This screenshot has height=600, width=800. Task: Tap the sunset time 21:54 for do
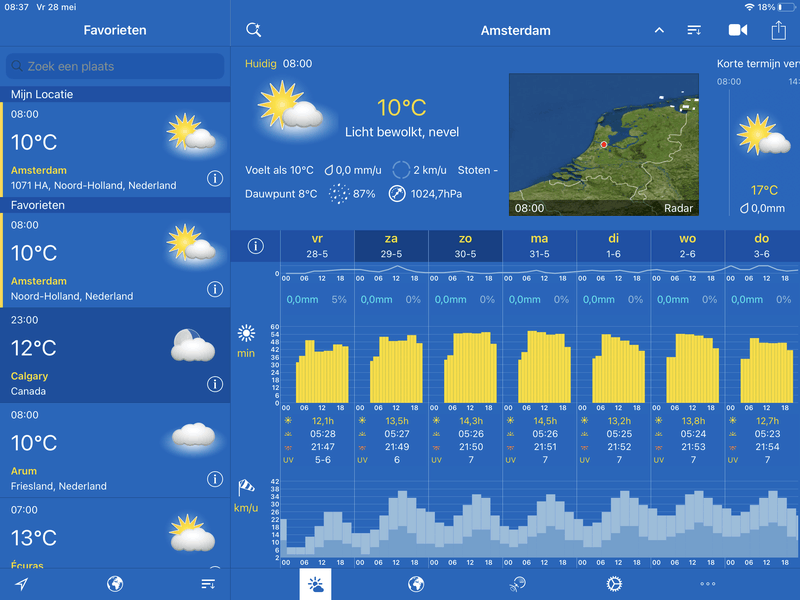coord(767,446)
